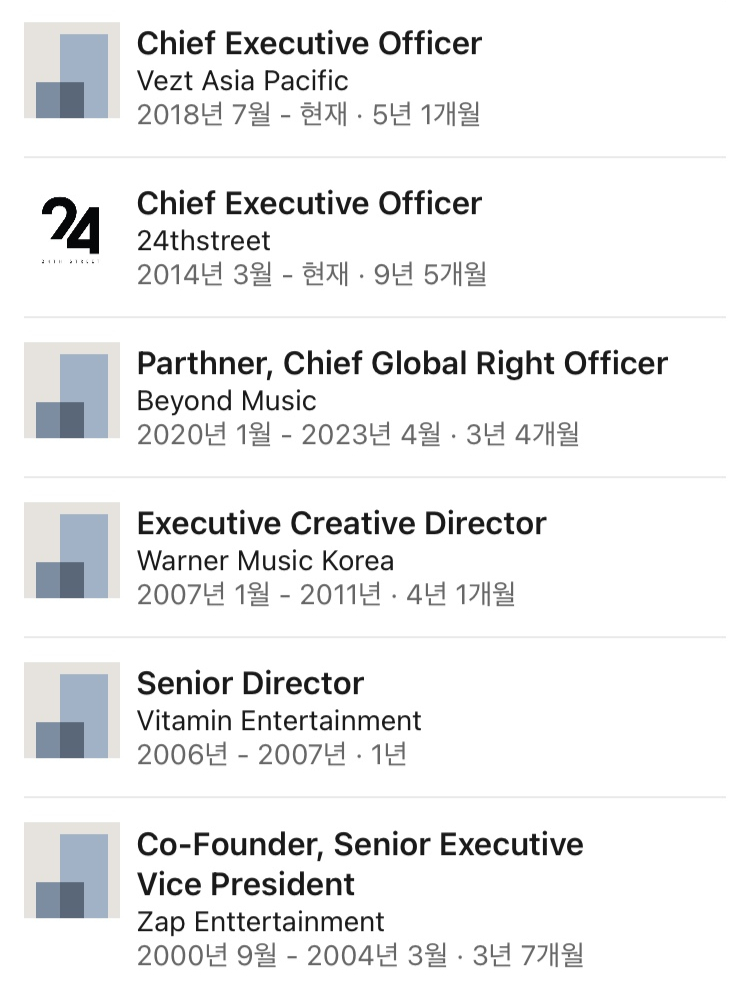Open the 24thstreet company logo
Image resolution: width=750 pixels, height=981 pixels.
pyautogui.click(x=72, y=230)
